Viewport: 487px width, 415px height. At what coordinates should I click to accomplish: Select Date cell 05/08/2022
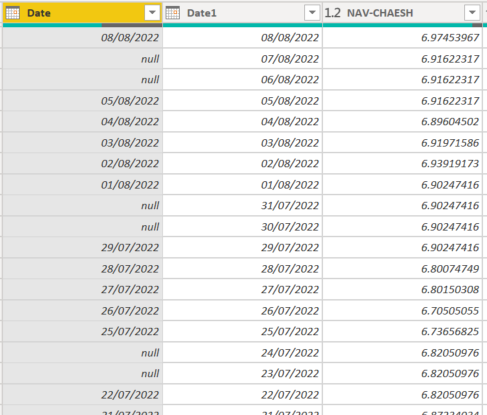tap(82, 101)
